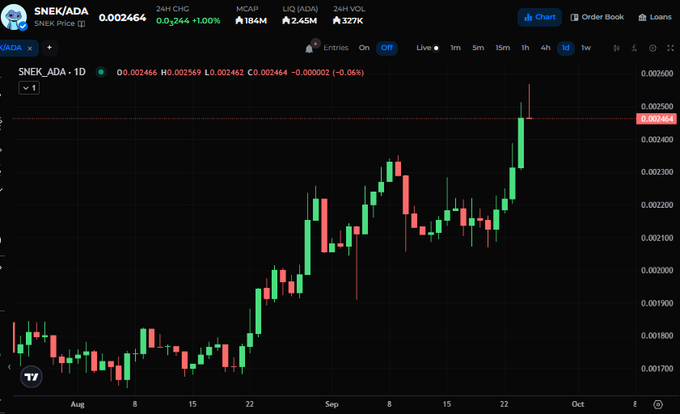Click the SNEK Price label
The image size is (680, 414).
[x=55, y=23]
